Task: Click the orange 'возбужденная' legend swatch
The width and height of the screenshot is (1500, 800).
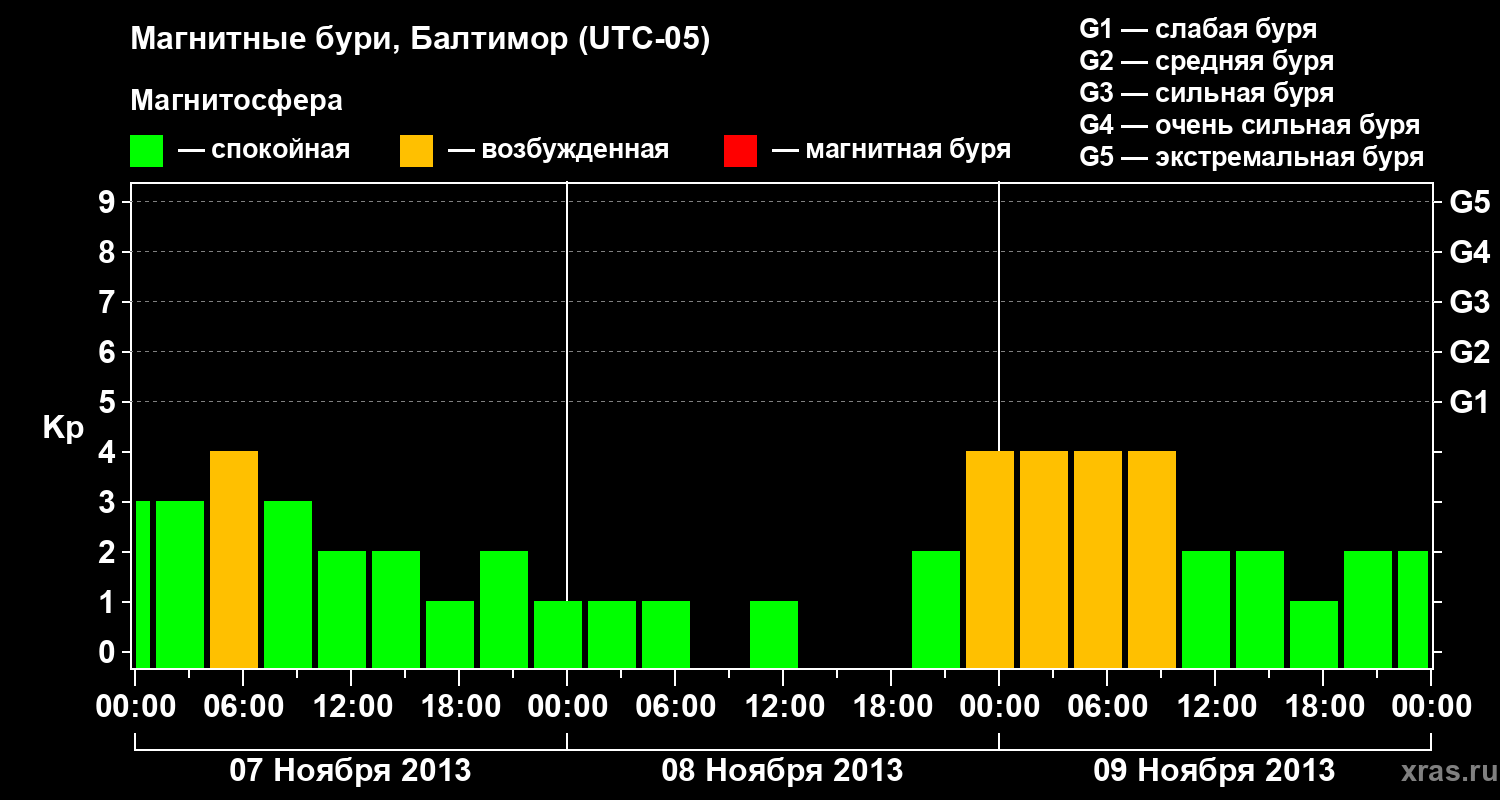Action: (x=417, y=151)
